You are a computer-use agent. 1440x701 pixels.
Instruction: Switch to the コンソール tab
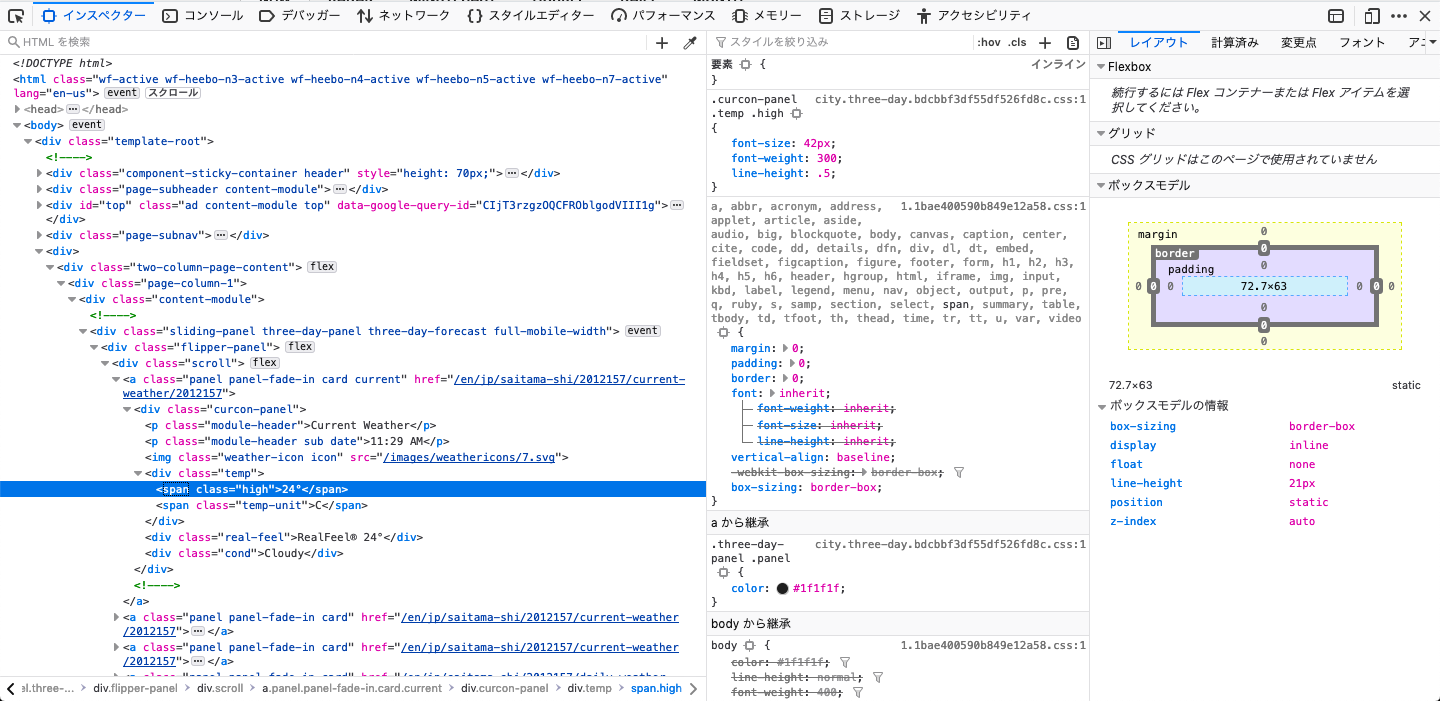[202, 16]
